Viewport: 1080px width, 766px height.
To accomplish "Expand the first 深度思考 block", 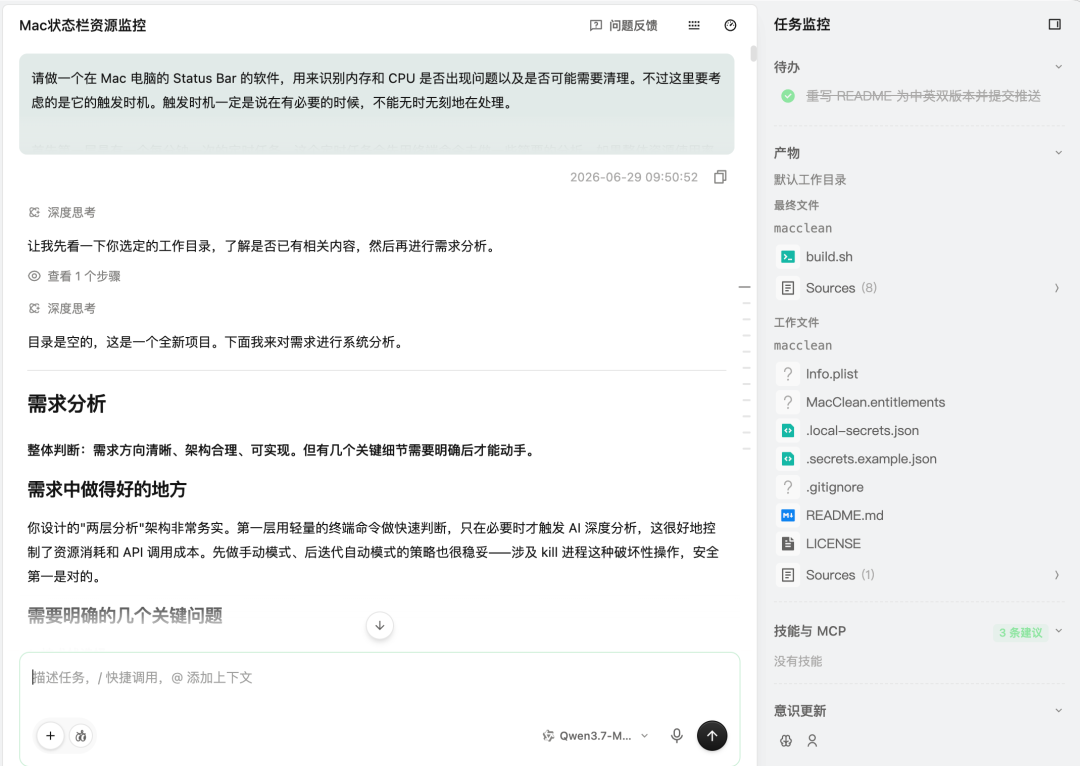I will [71, 212].
